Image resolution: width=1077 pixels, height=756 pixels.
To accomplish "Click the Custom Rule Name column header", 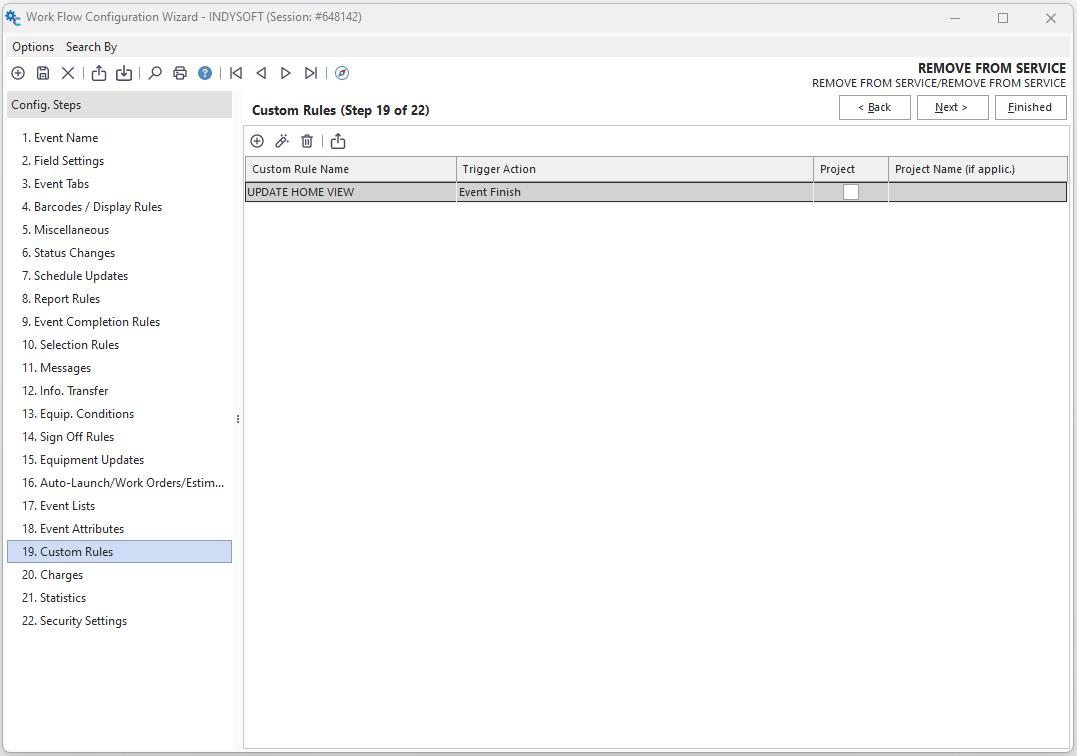I will [351, 169].
